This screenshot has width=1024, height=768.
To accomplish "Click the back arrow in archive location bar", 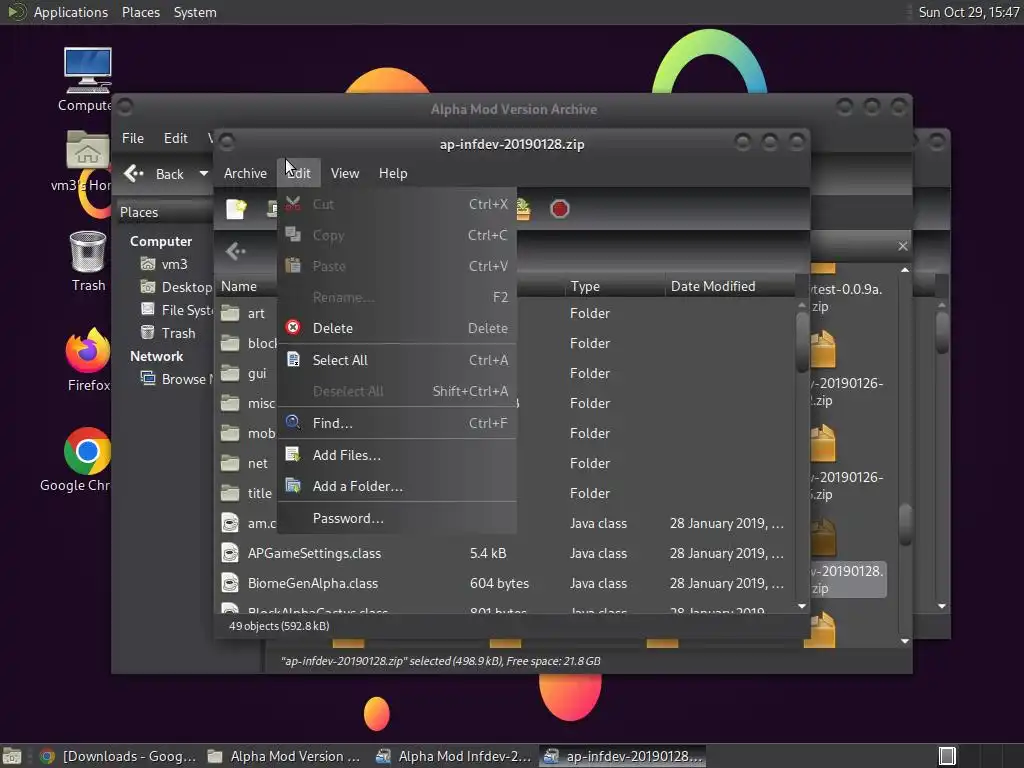I will 236,251.
